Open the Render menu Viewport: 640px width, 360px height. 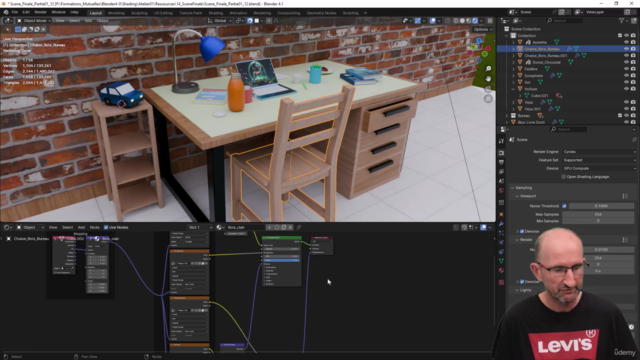click(40, 12)
